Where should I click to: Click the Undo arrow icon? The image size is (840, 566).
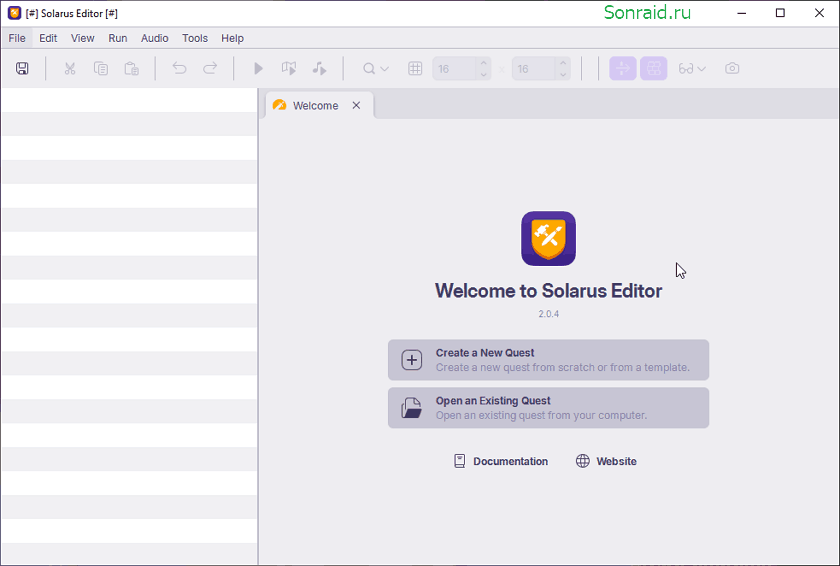click(179, 69)
